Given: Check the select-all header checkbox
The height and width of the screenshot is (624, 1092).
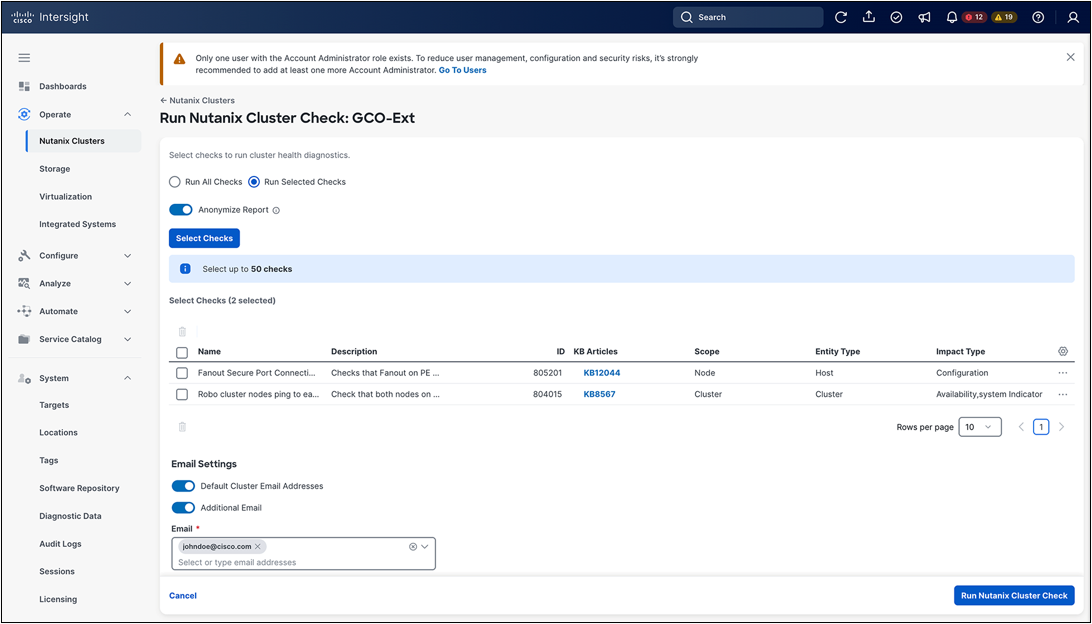Looking at the screenshot, I should (x=182, y=352).
